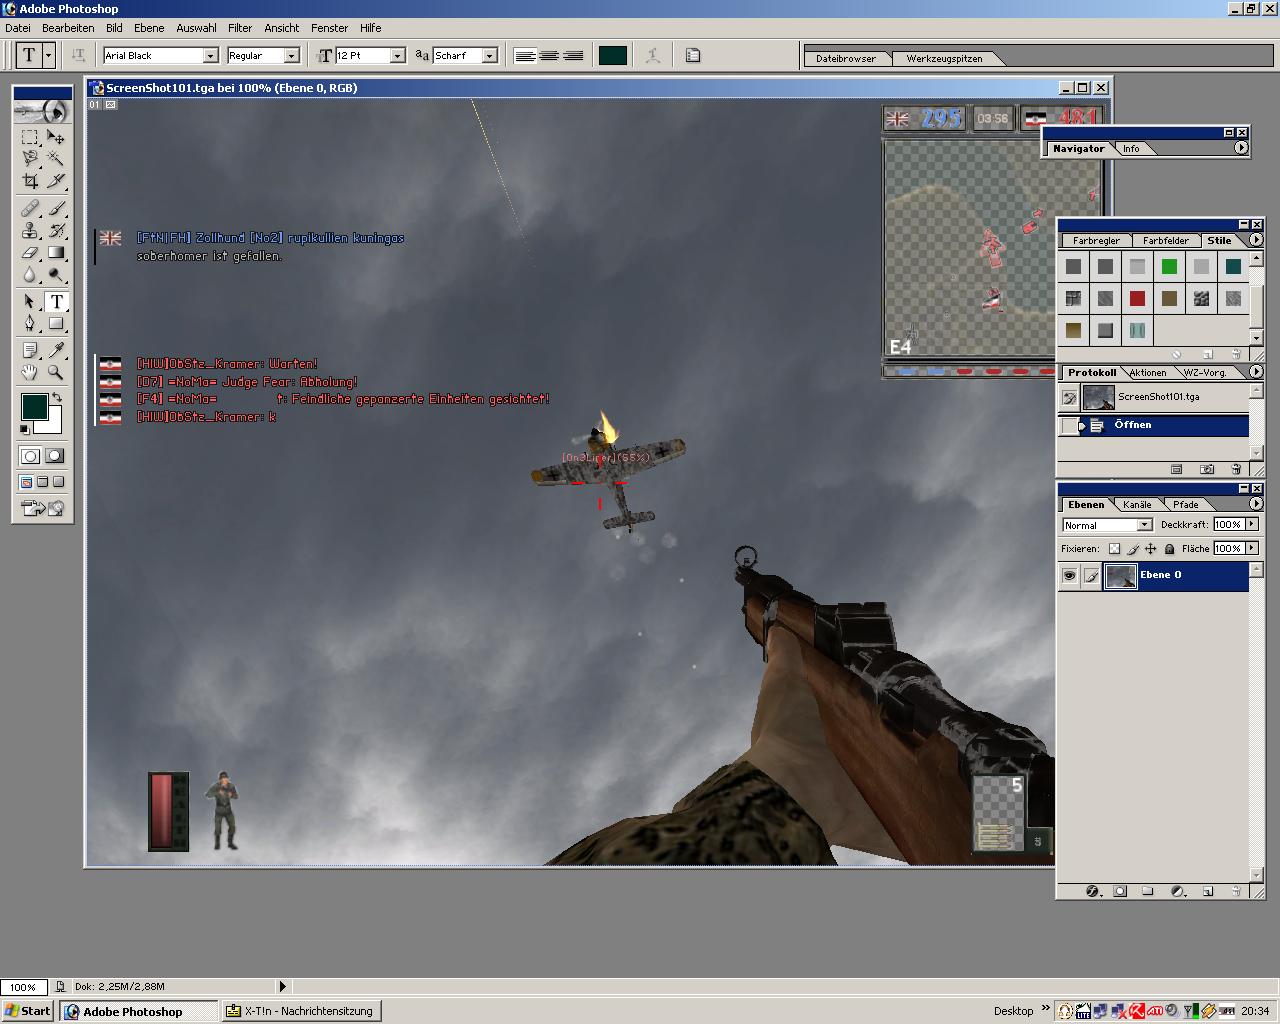
Task: Select the Notes tool
Action: point(30,350)
